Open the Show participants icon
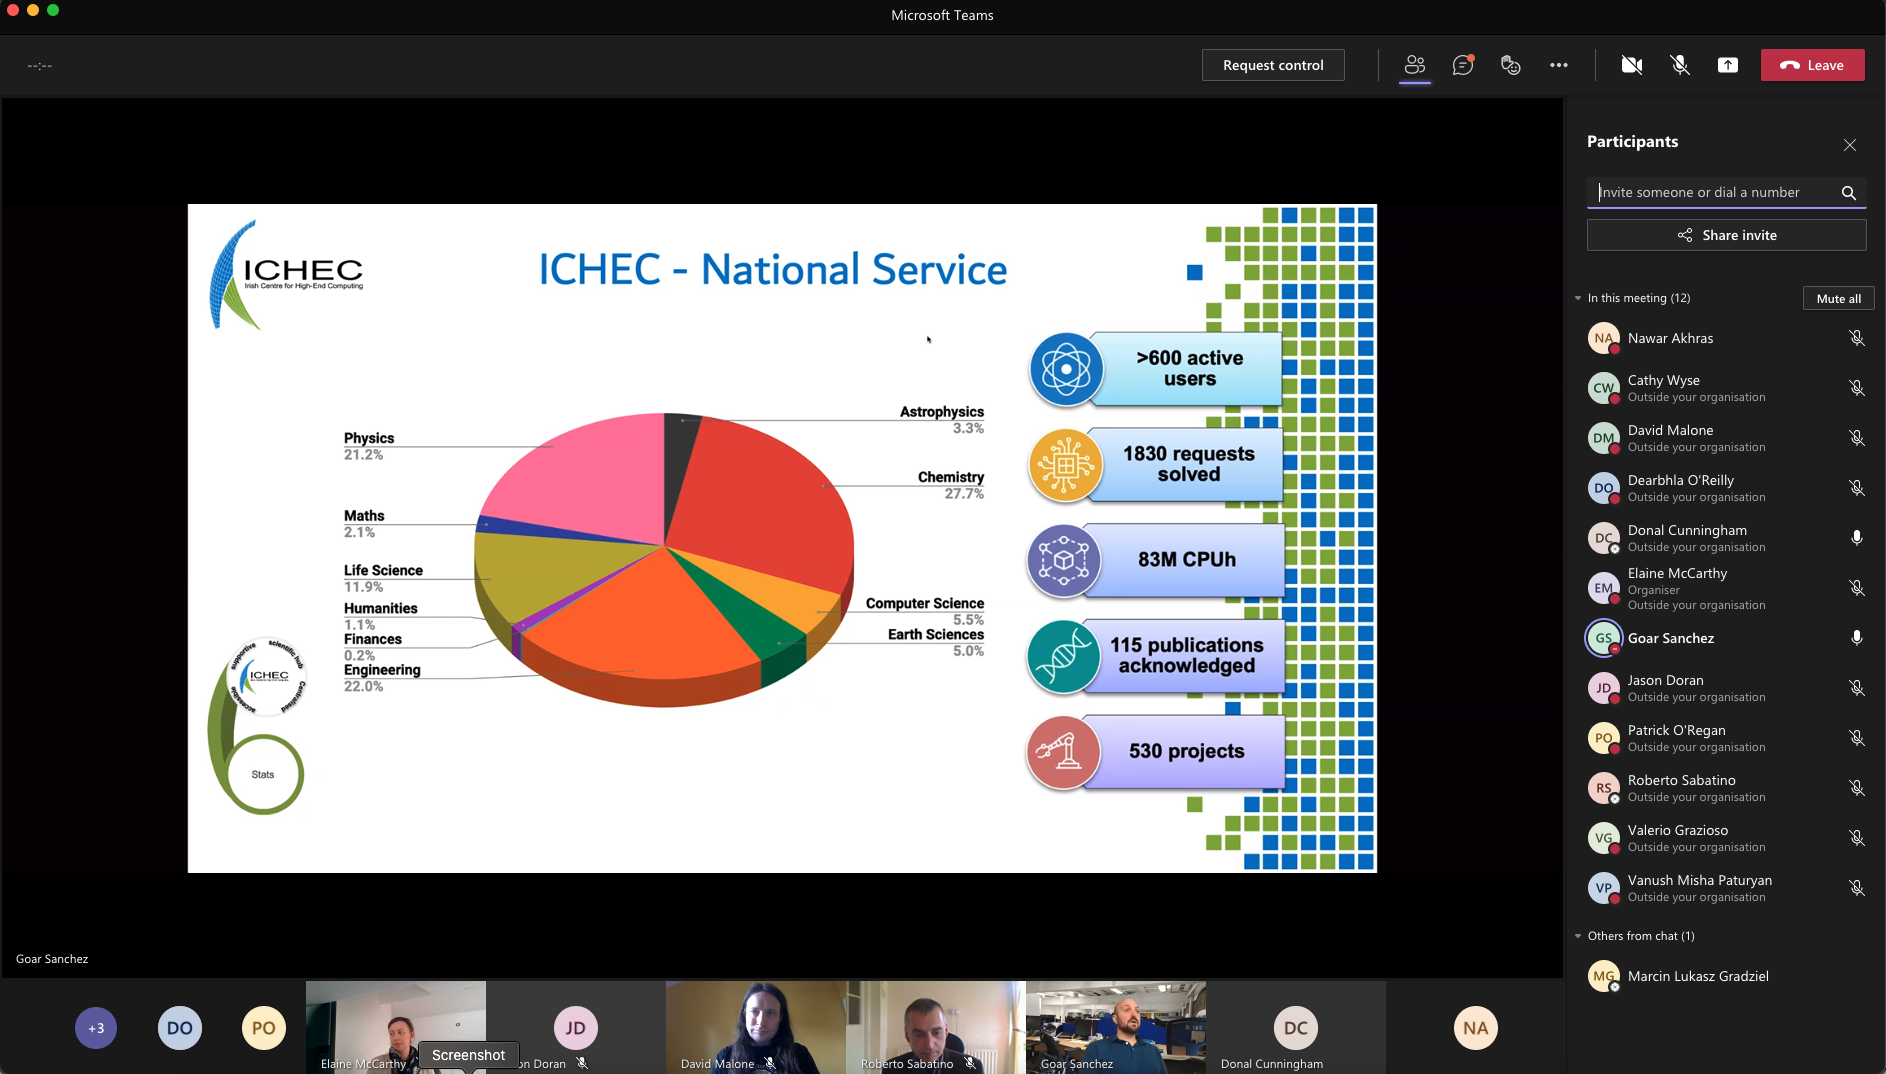This screenshot has width=1886, height=1074. [x=1414, y=65]
